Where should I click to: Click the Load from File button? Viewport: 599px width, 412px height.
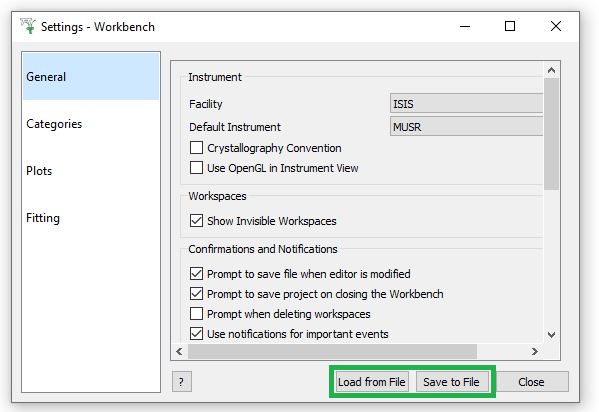click(x=372, y=382)
